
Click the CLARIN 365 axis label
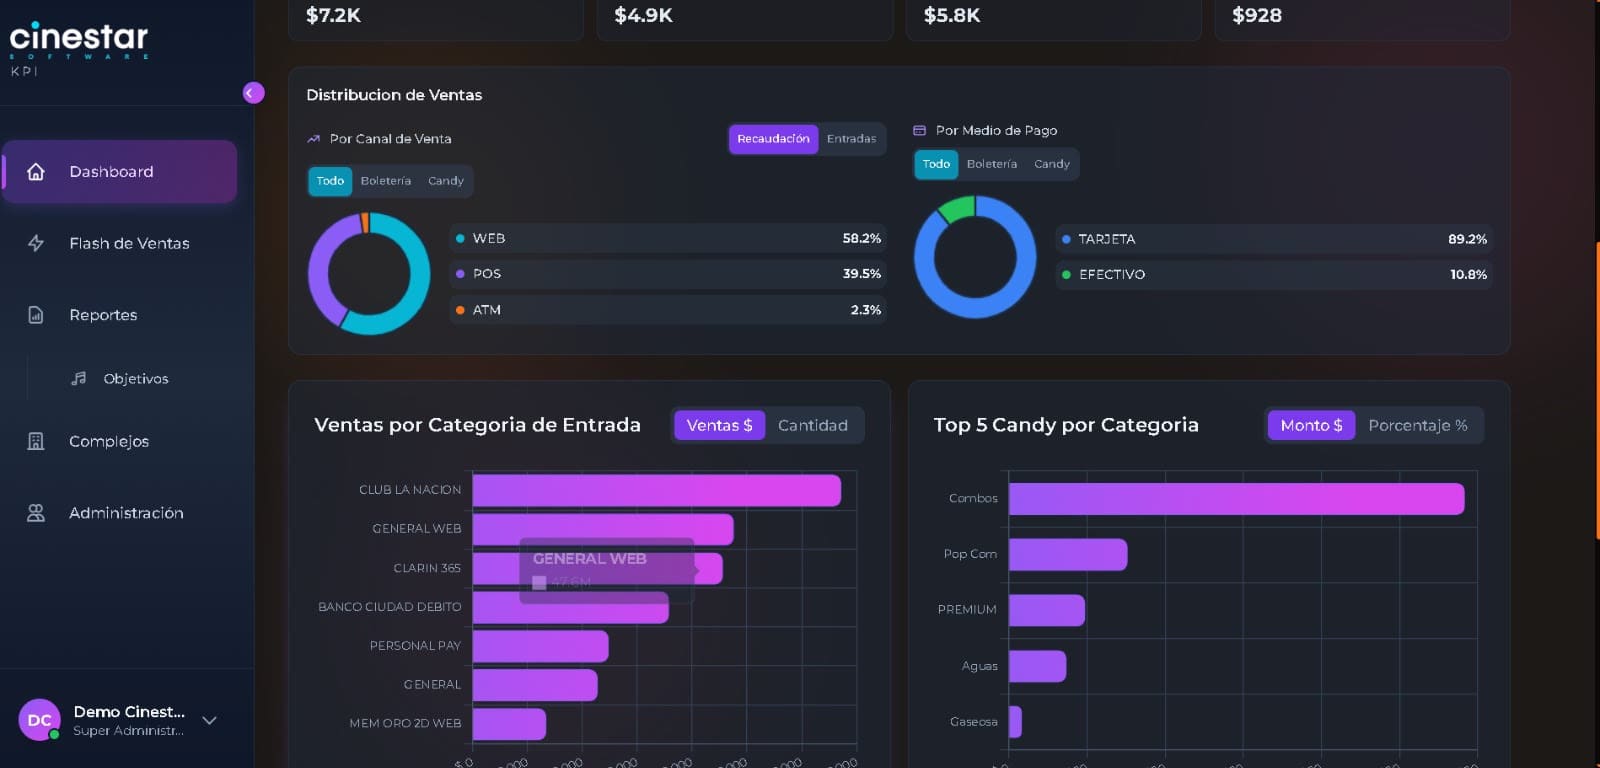pyautogui.click(x=427, y=568)
